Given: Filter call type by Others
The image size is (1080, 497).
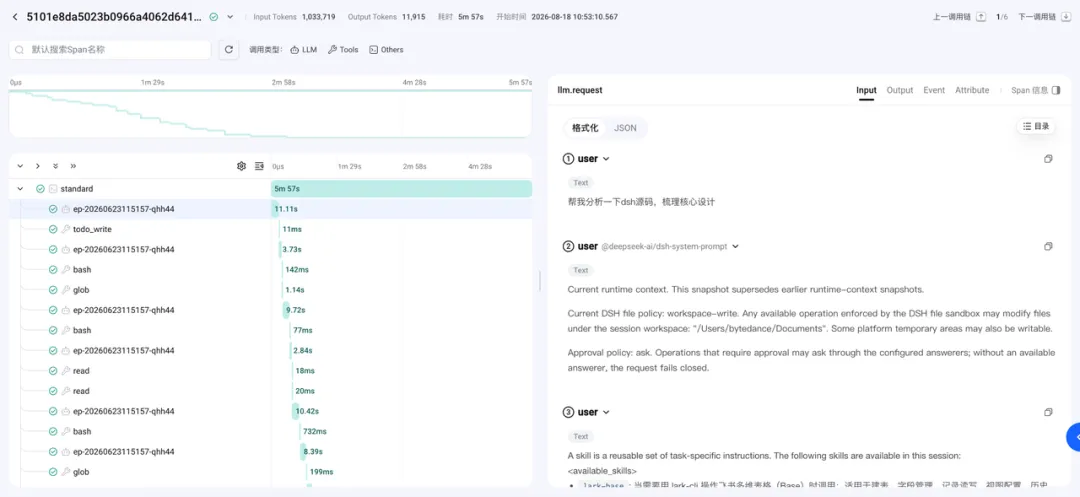Looking at the screenshot, I should point(386,50).
